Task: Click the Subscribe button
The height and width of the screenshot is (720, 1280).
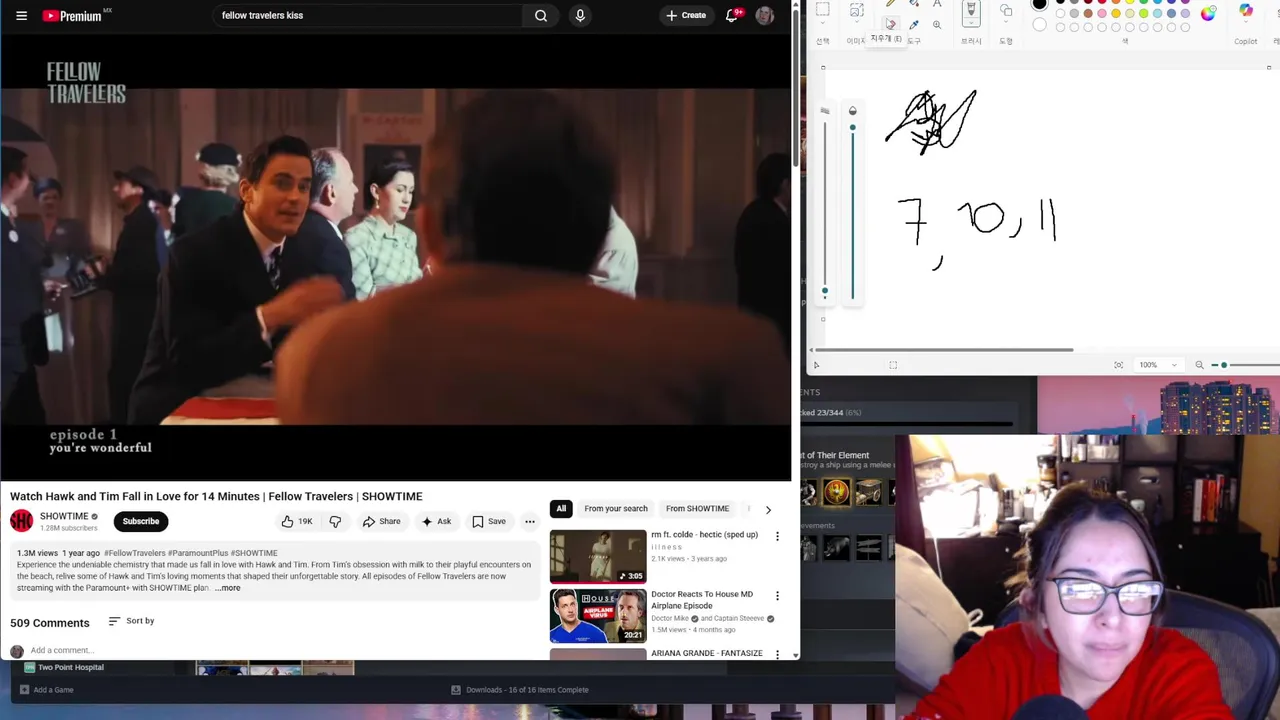Action: (x=141, y=521)
